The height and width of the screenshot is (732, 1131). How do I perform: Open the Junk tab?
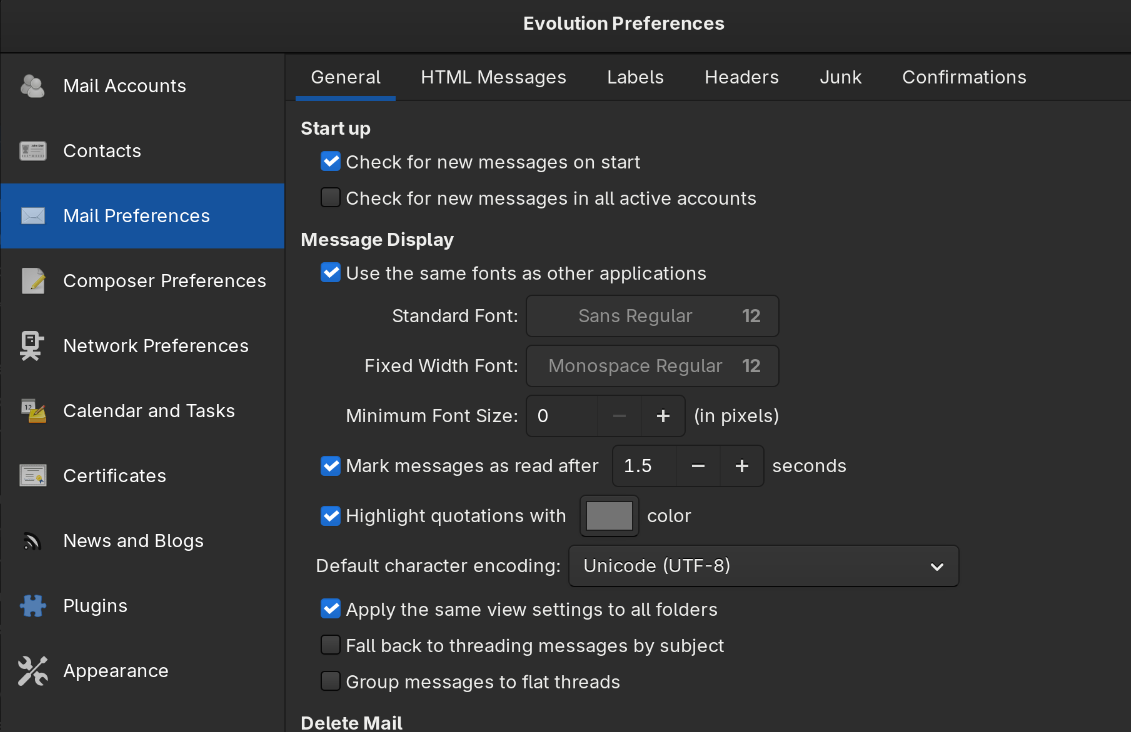(x=840, y=78)
